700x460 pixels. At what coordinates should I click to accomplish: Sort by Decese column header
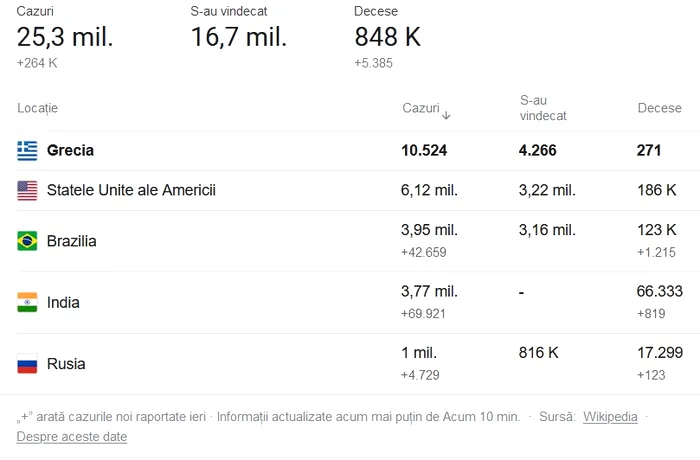[659, 108]
